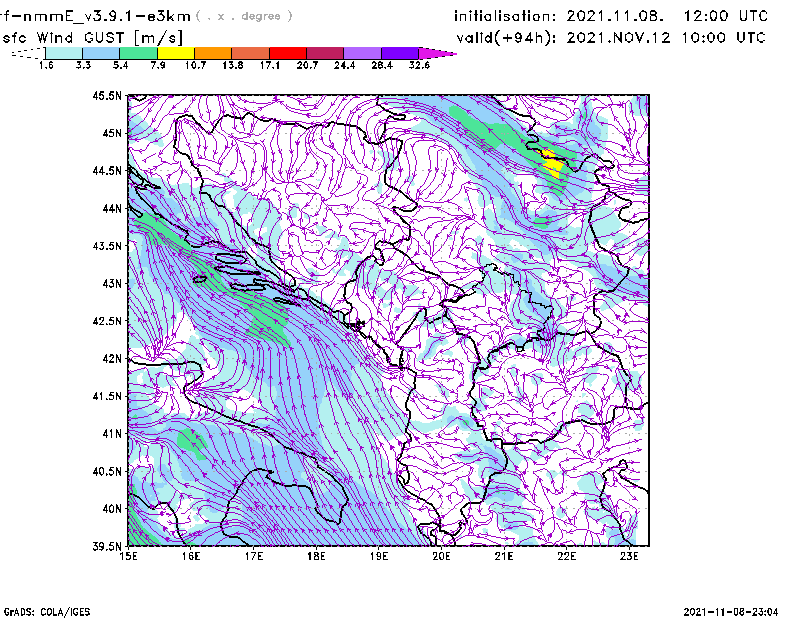The image size is (800, 618).
Task: Click the "initialisation: 2021.11.08. 12:00 UTC" line
Action: [x=611, y=16]
